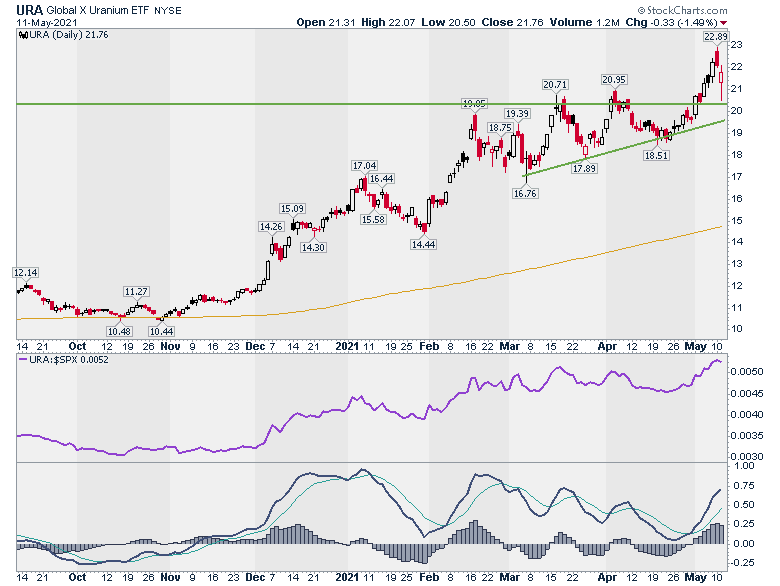Screen dimensions: 780x586
Task: Click the 12.14 September high label
Action: 25,273
